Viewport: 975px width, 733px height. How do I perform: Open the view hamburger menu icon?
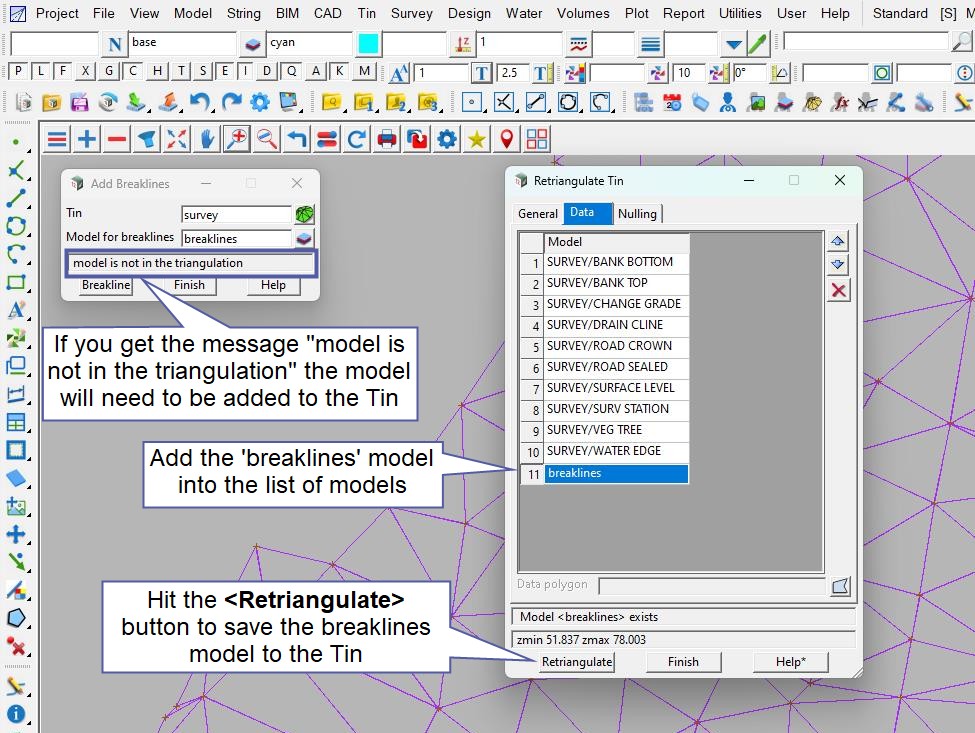(x=57, y=139)
